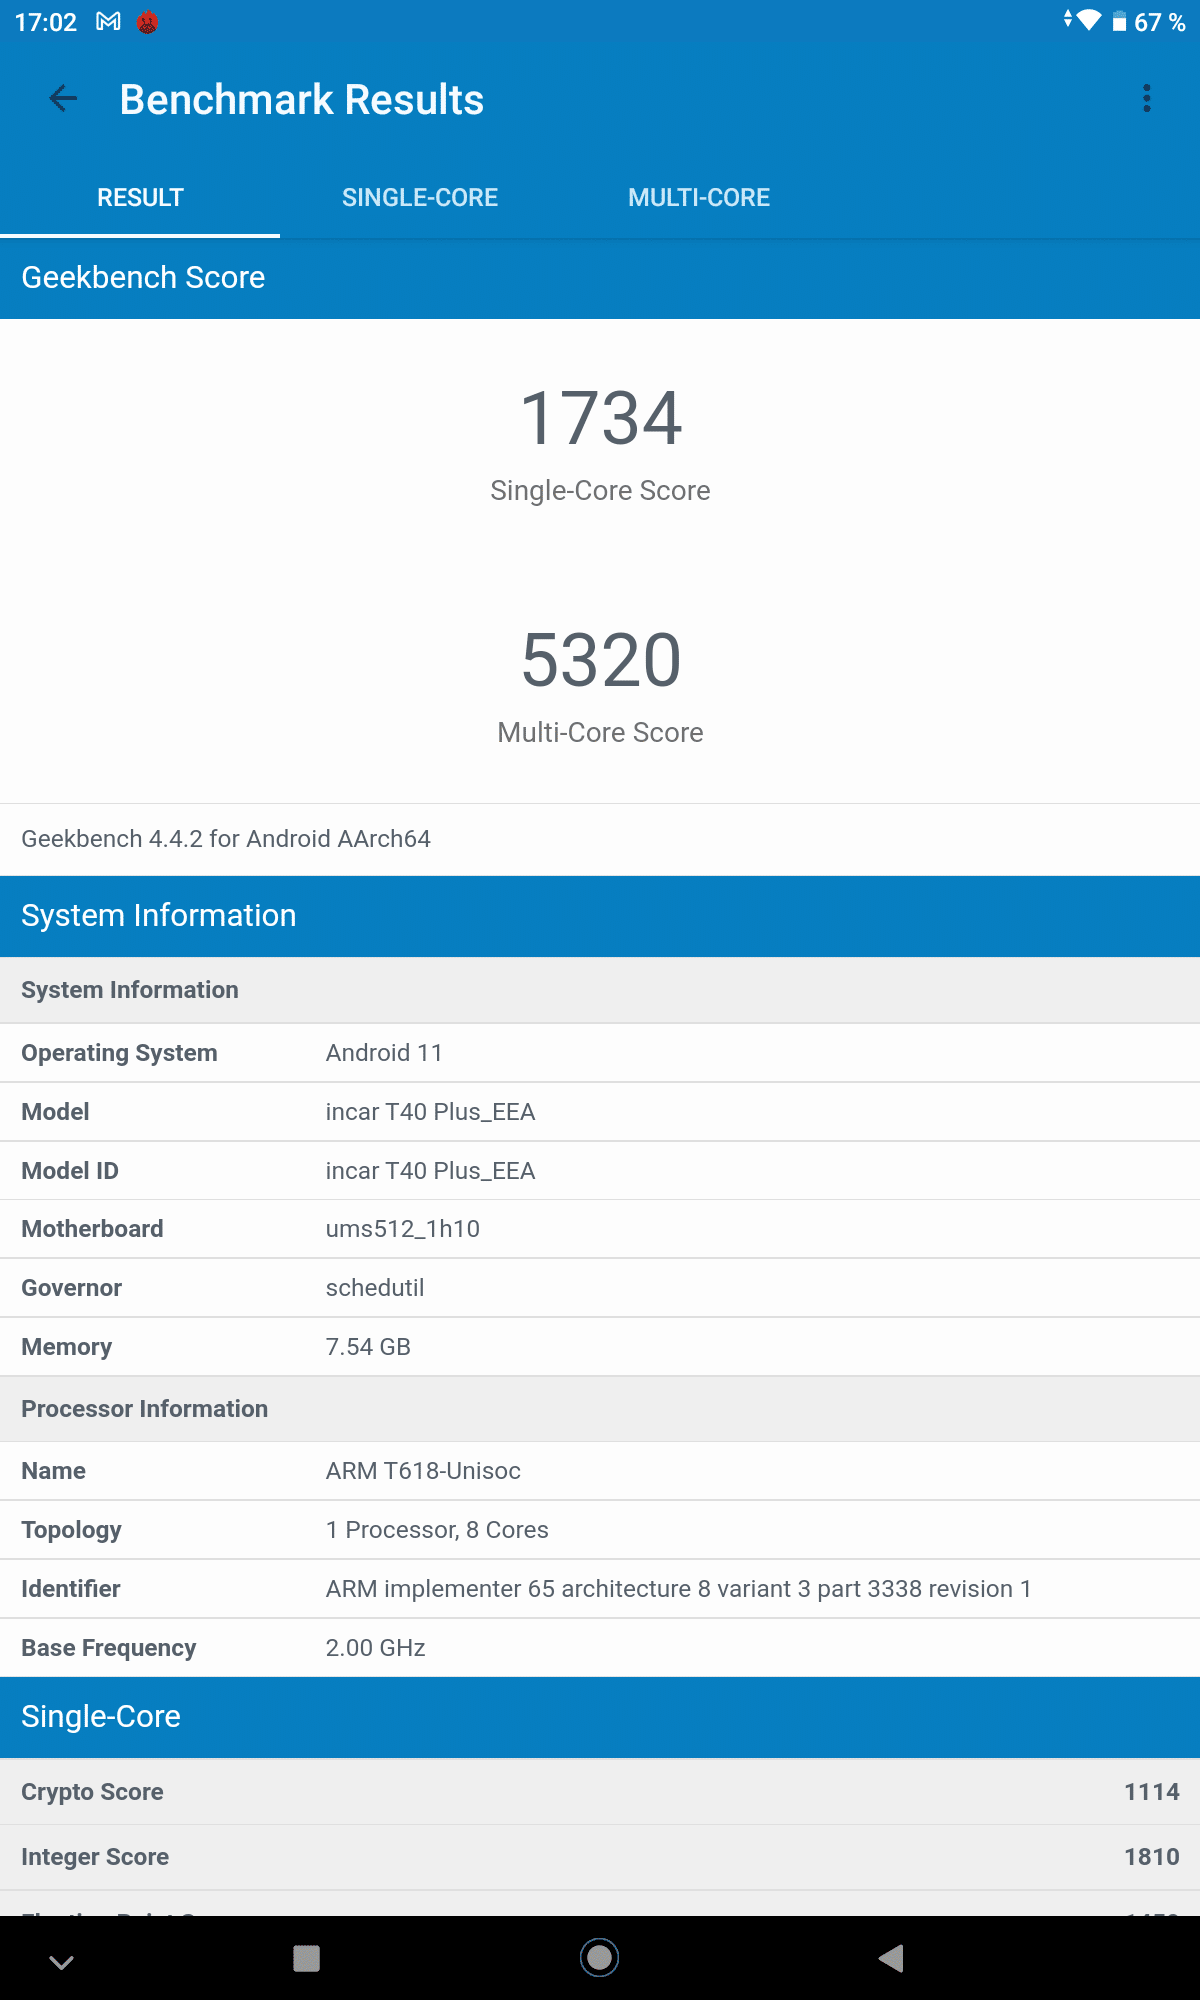Tap the ARM T618-Unisoc value
Screen dimensions: 1200x2000
tap(423, 1471)
